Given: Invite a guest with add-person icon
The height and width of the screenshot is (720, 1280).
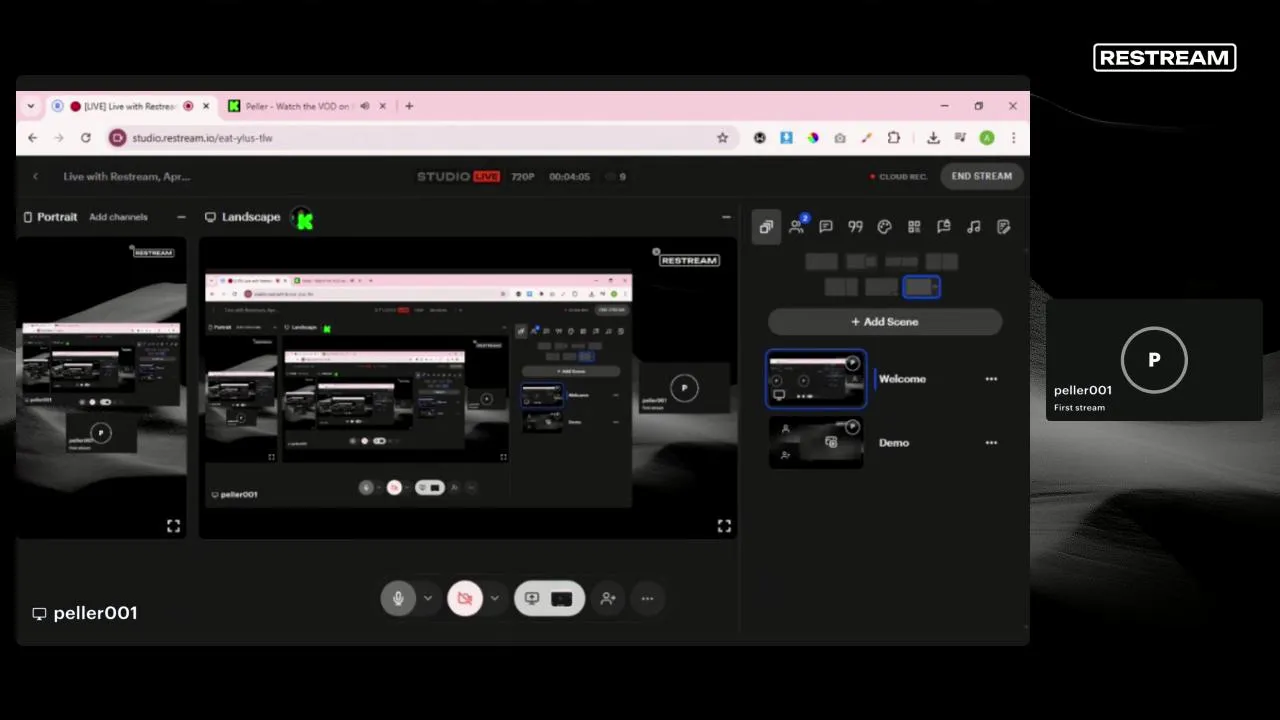Looking at the screenshot, I should (608, 598).
